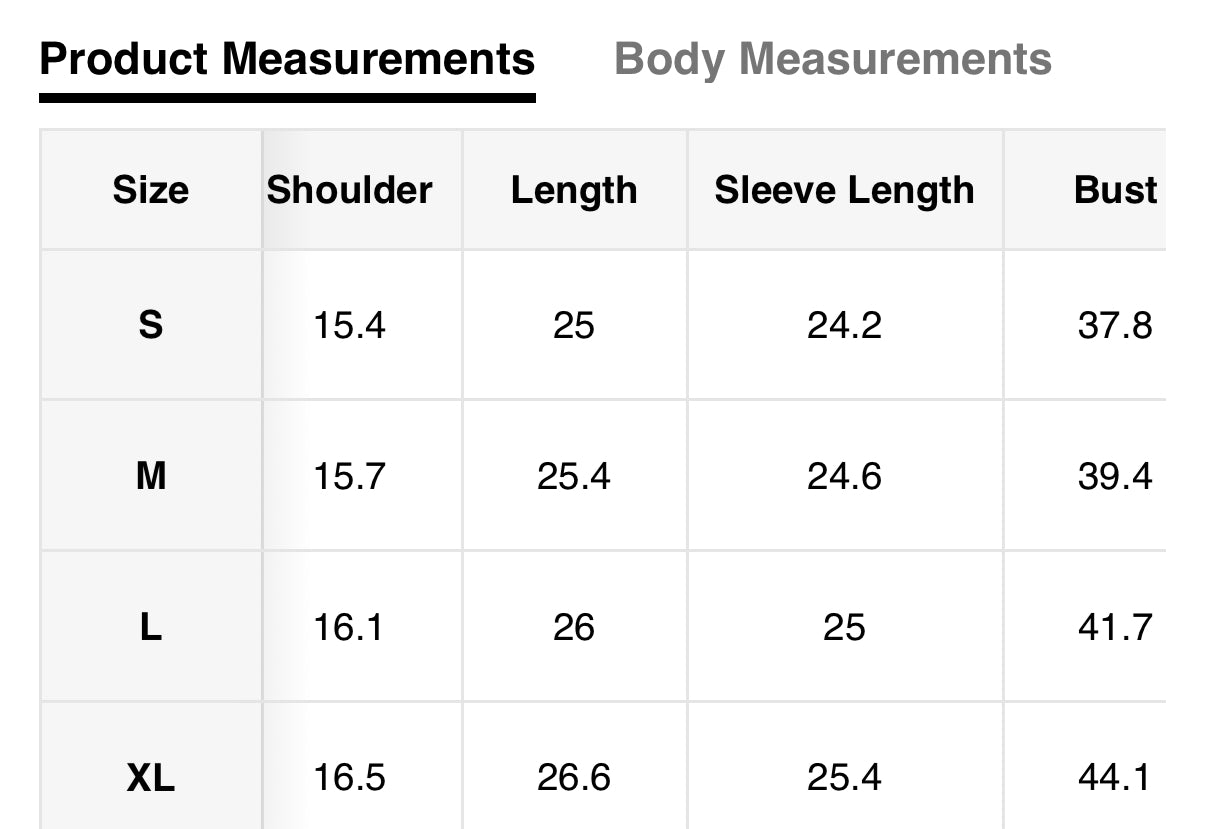Select bust value 41.7 for size L
1206x829 pixels.
[1114, 627]
